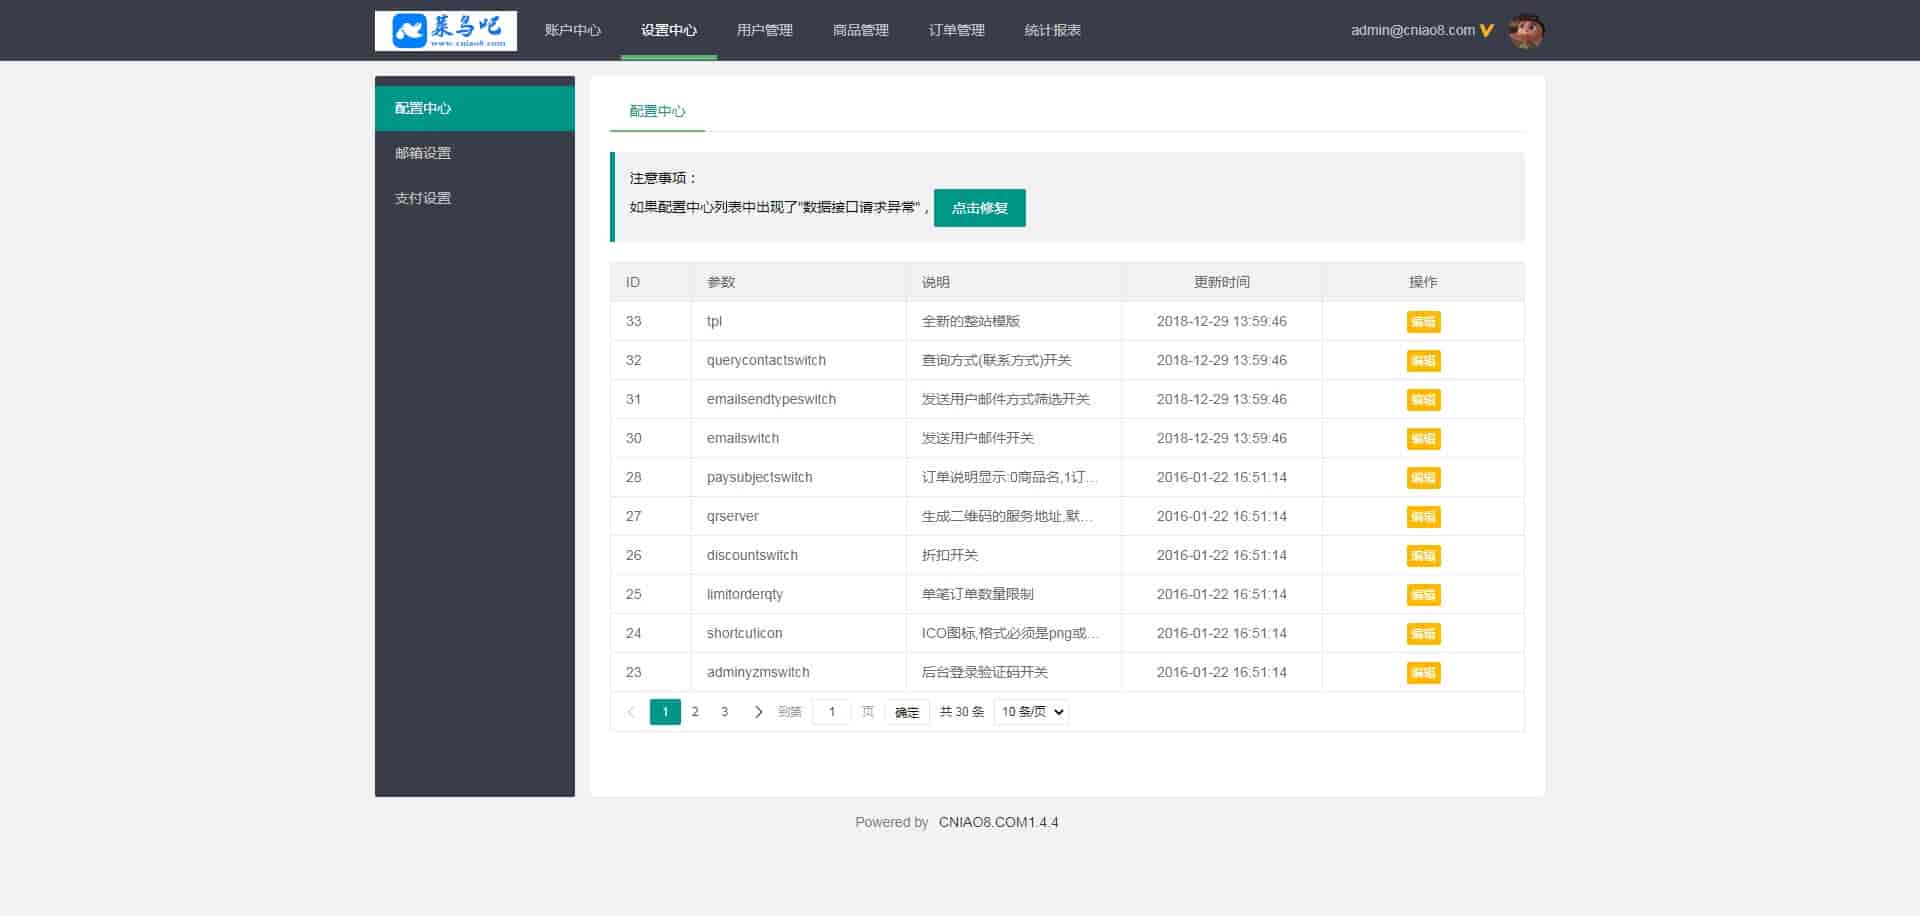Click the yellow V badge icon
Viewport: 1920px width, 916px height.
[x=1487, y=31]
